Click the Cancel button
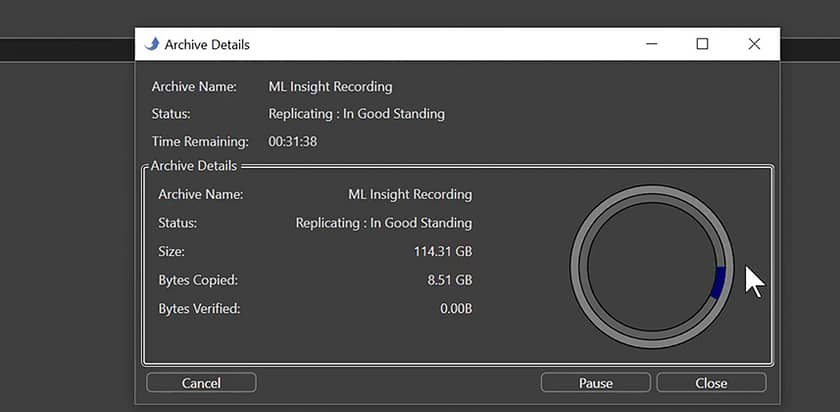This screenshot has width=840, height=412. tap(201, 383)
